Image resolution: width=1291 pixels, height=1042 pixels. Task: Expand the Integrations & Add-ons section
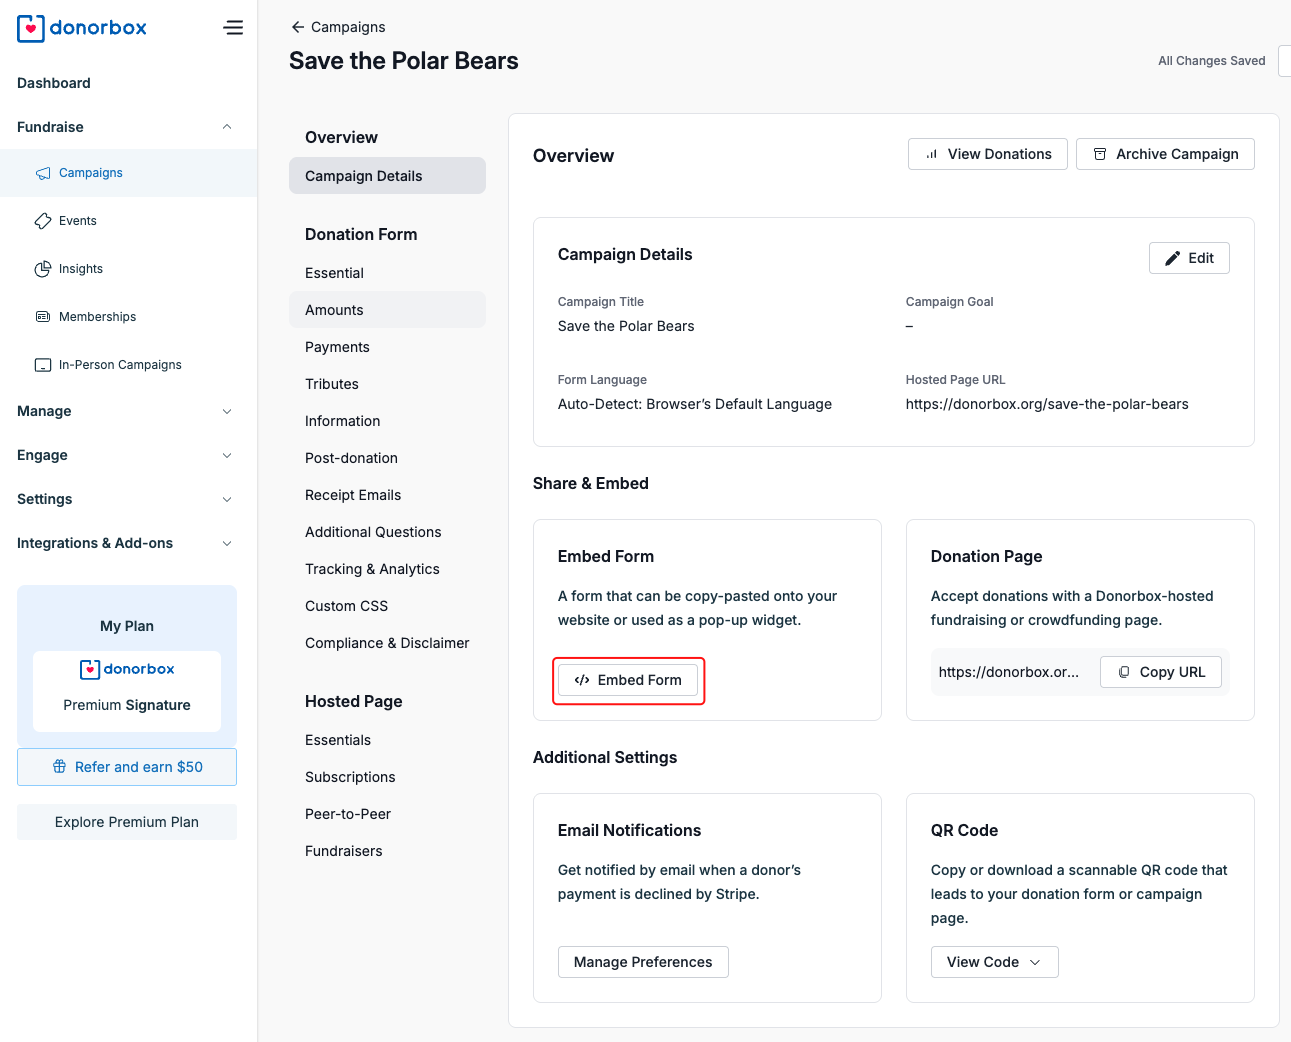point(227,543)
